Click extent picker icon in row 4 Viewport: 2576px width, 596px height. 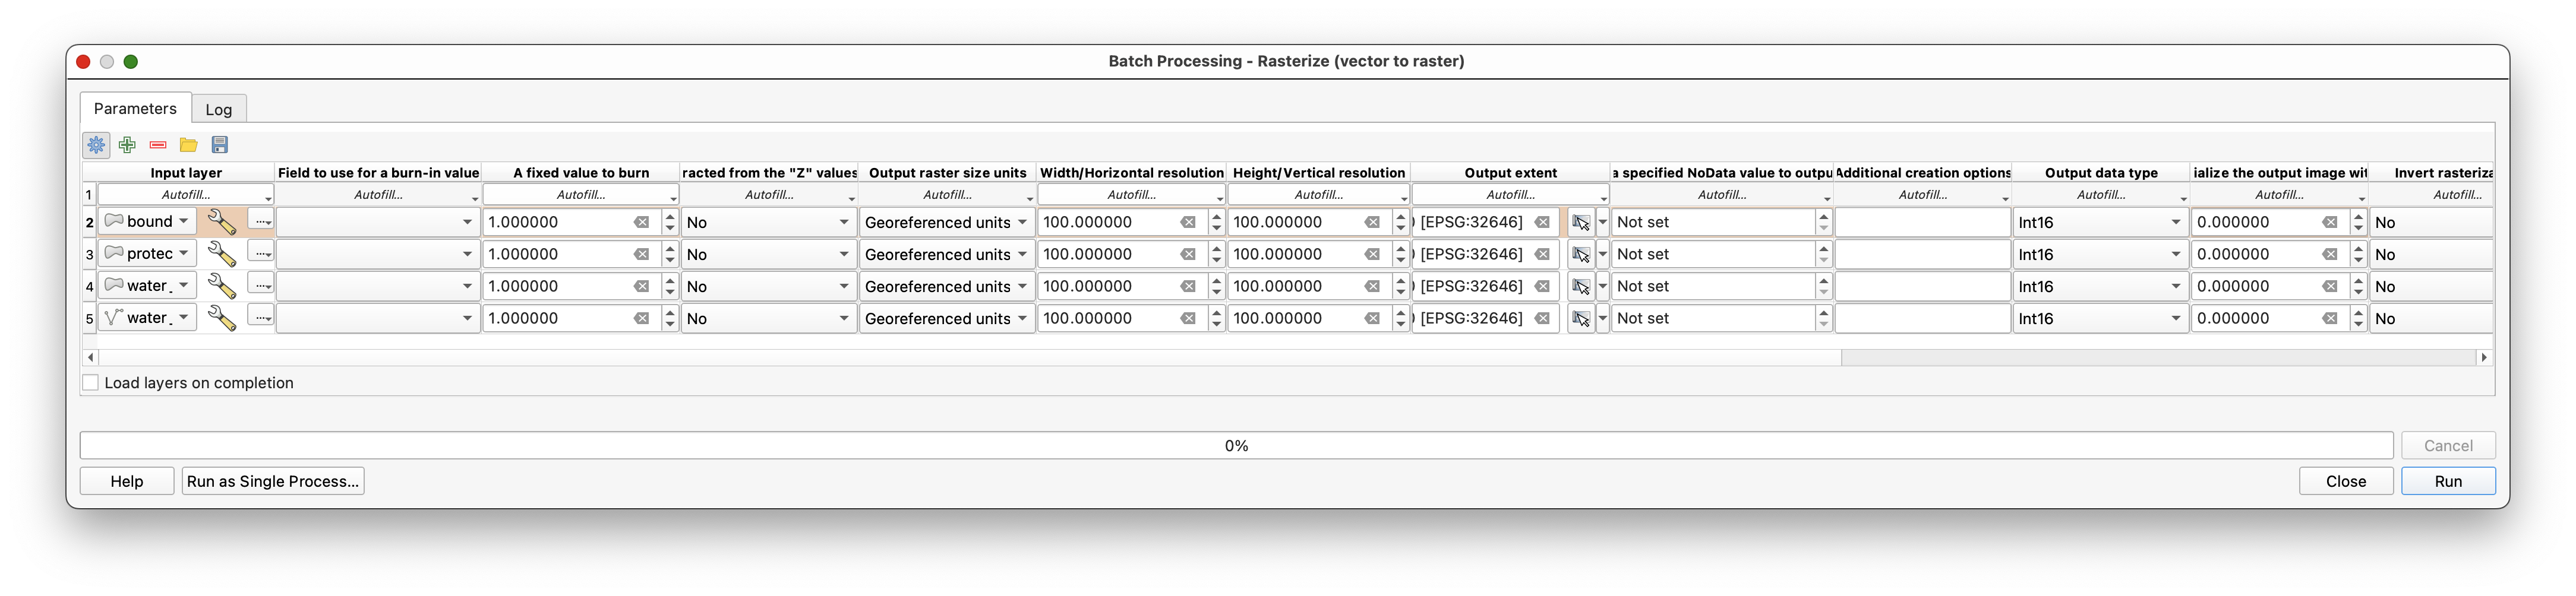1580,286
